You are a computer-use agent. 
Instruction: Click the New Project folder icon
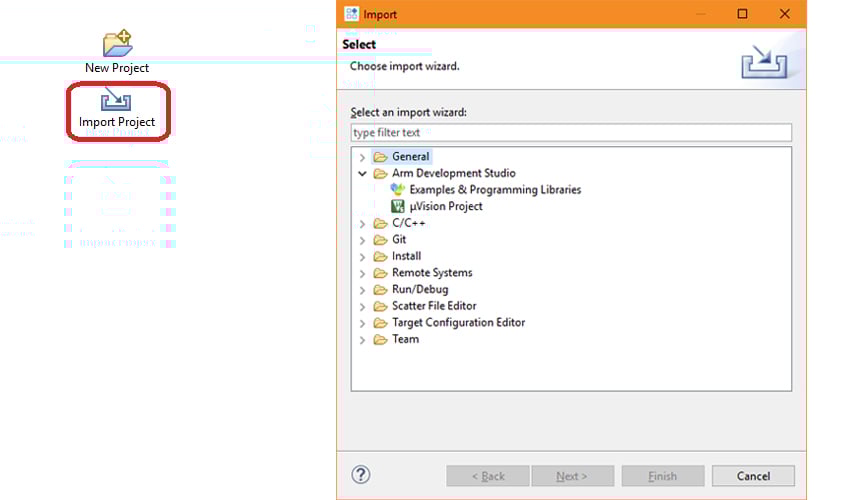(x=117, y=44)
